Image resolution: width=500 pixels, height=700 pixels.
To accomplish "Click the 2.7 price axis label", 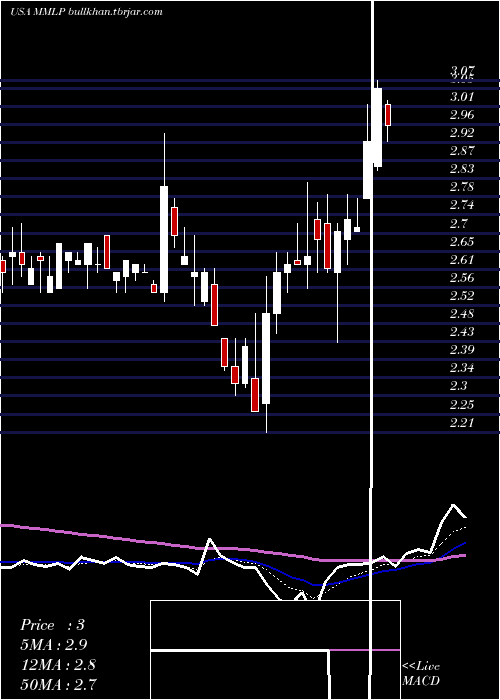I will coord(459,223).
